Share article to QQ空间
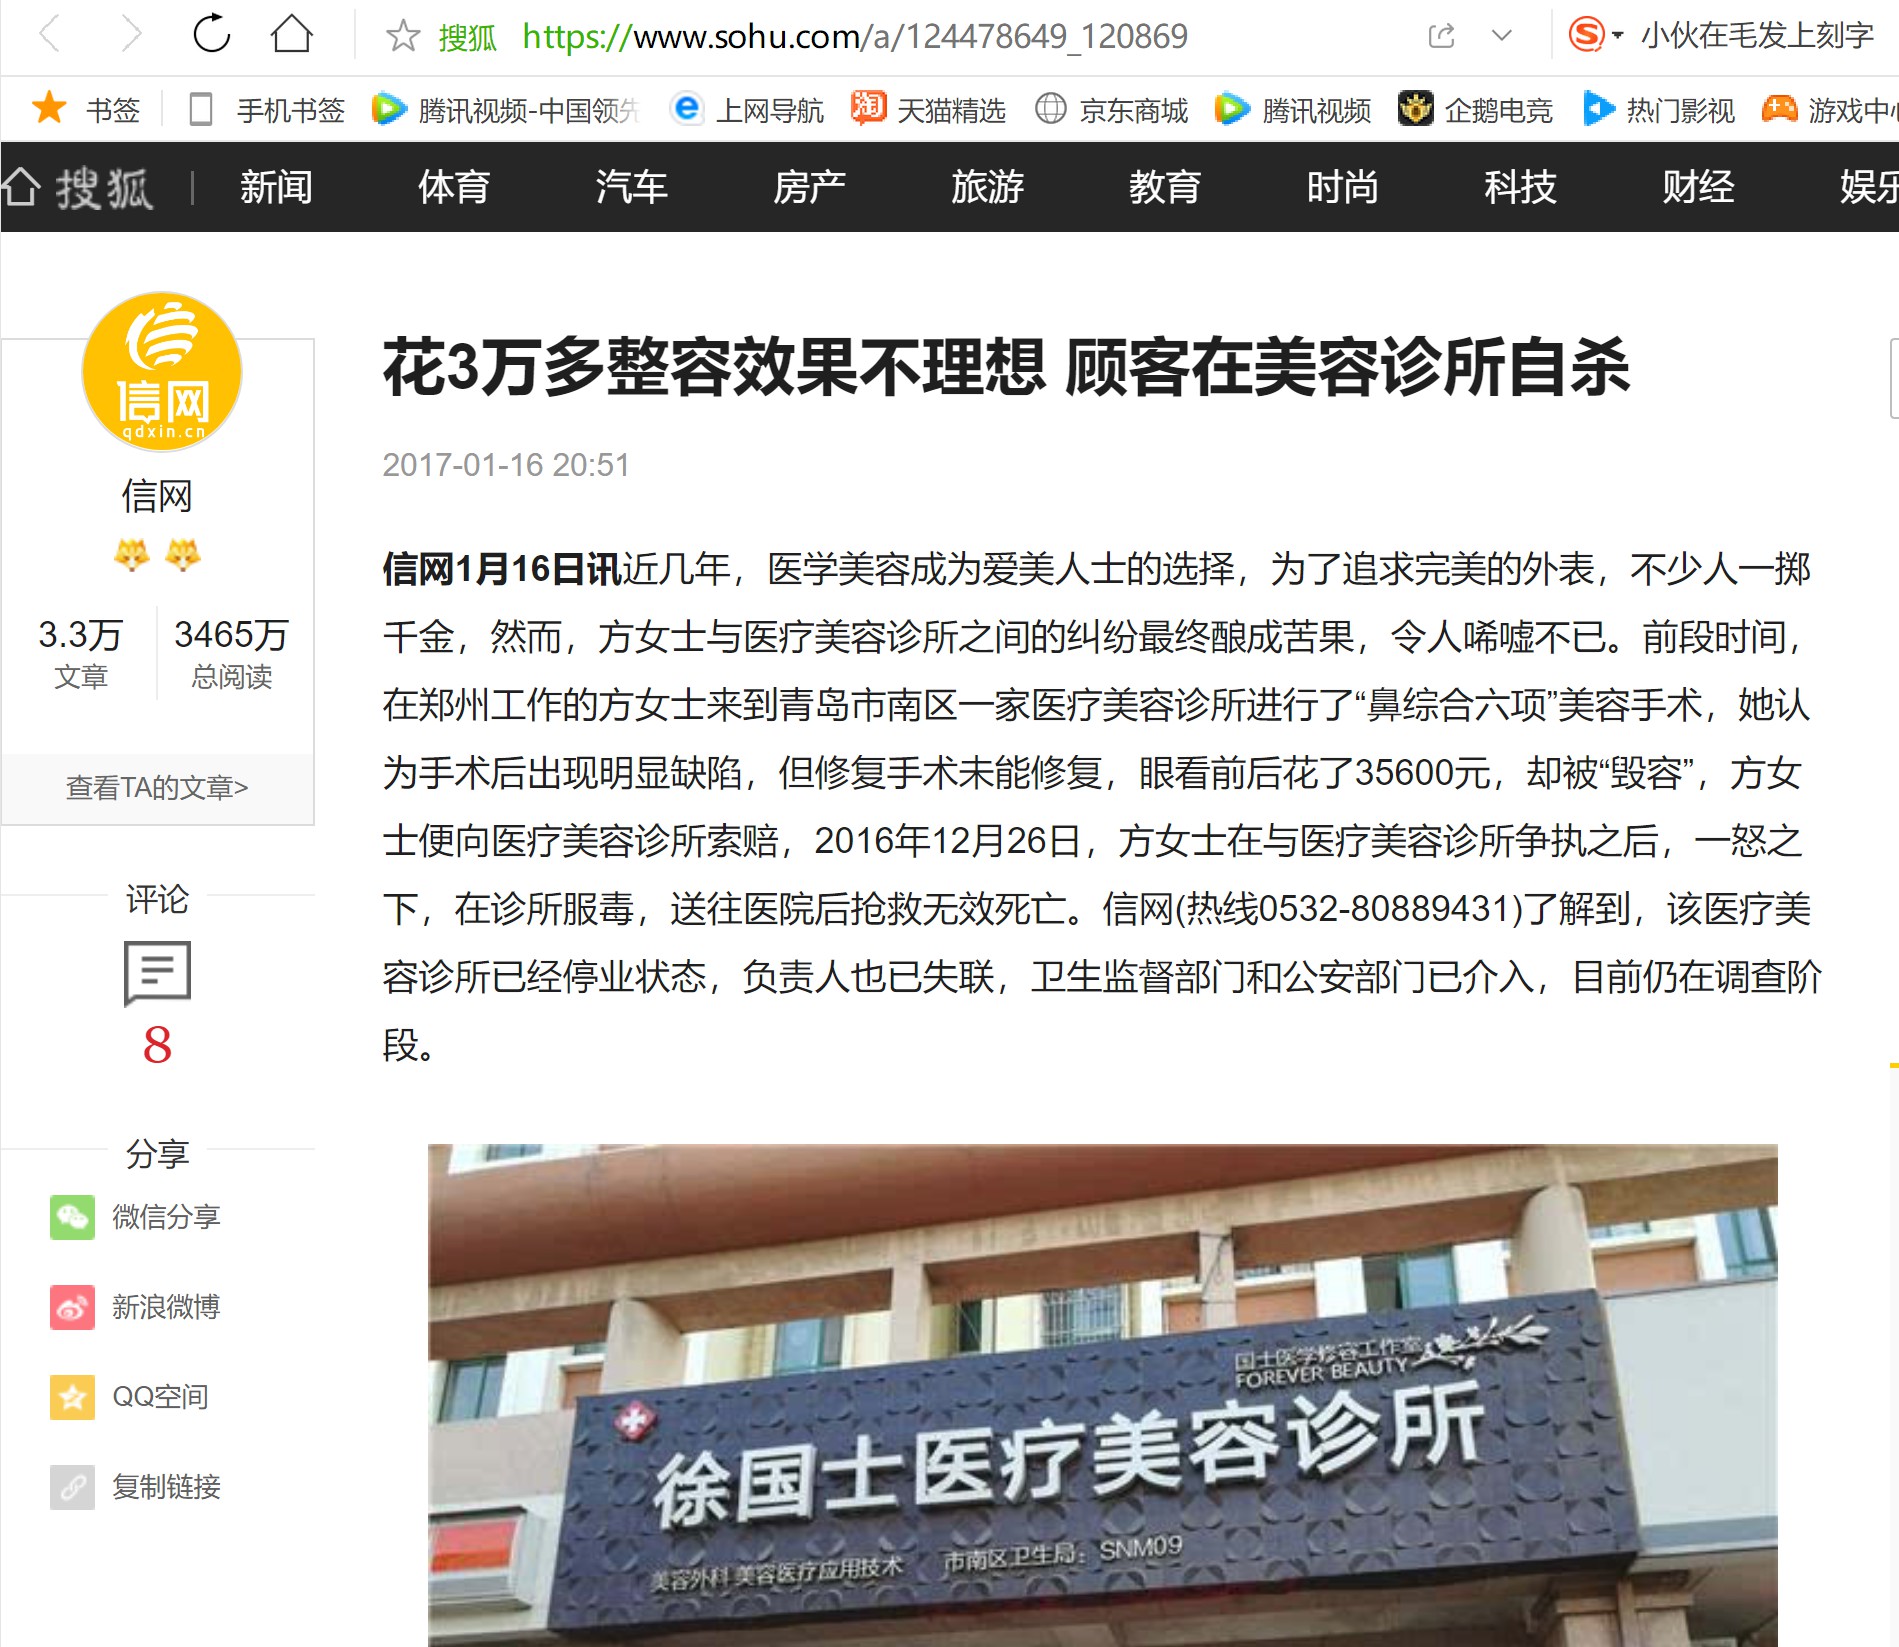1899x1647 pixels. coord(129,1397)
